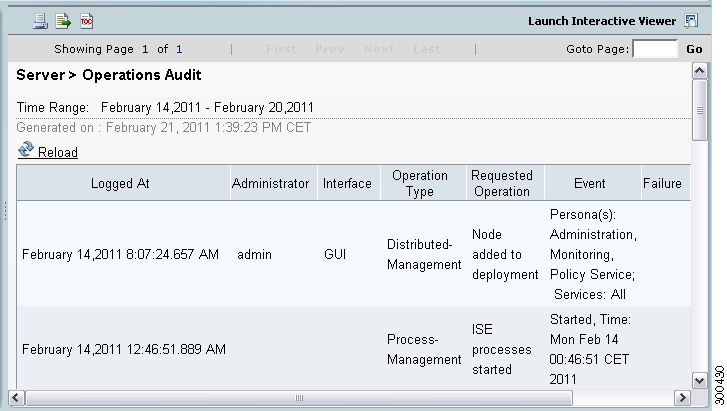The height and width of the screenshot is (411, 727).
Task: Click the Print report icon
Action: [40, 21]
